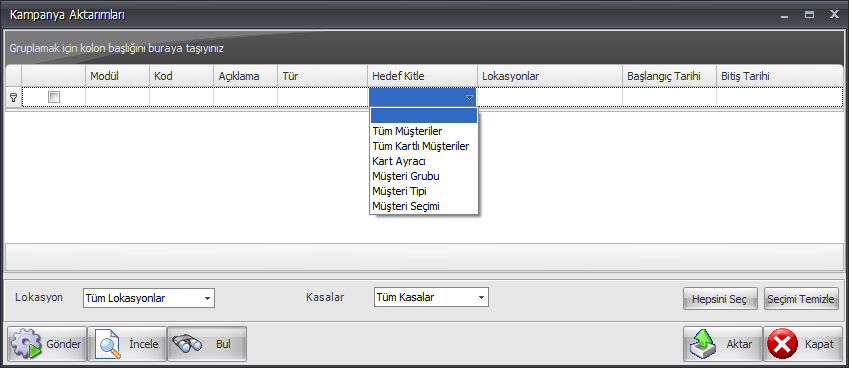Viewport: 849px width, 368px height.
Task: Sort by the Modül column header
Action: tap(117, 76)
